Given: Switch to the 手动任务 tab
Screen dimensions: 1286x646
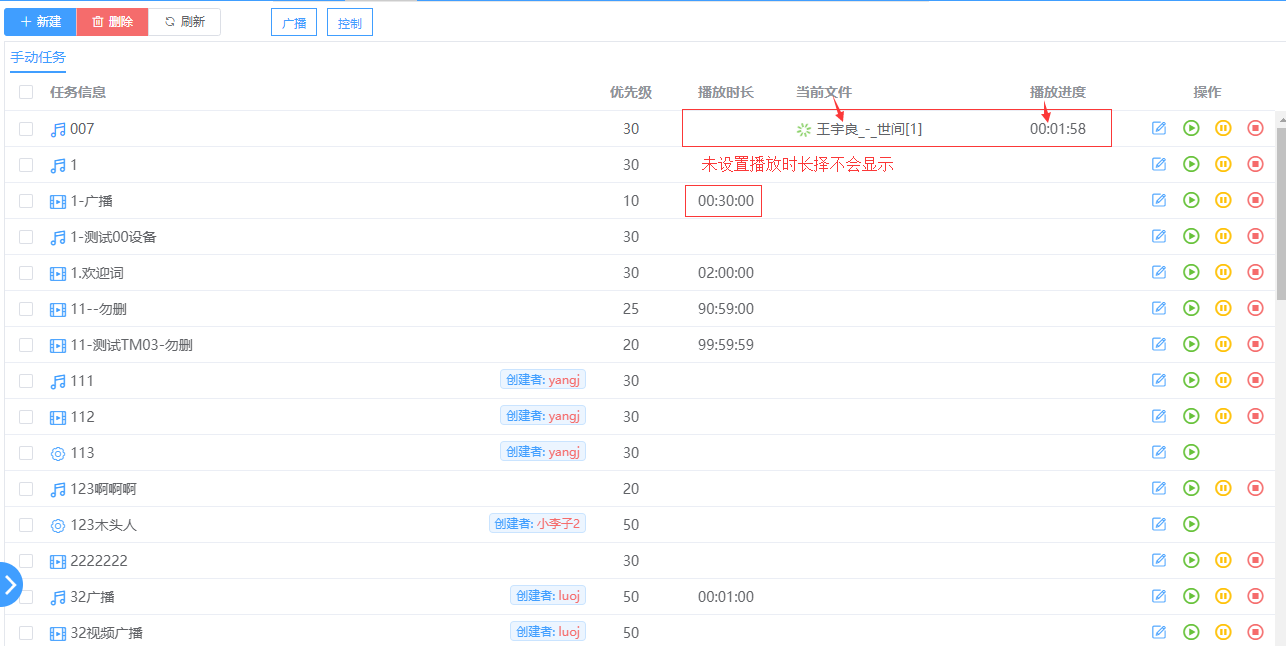Looking at the screenshot, I should point(38,57).
